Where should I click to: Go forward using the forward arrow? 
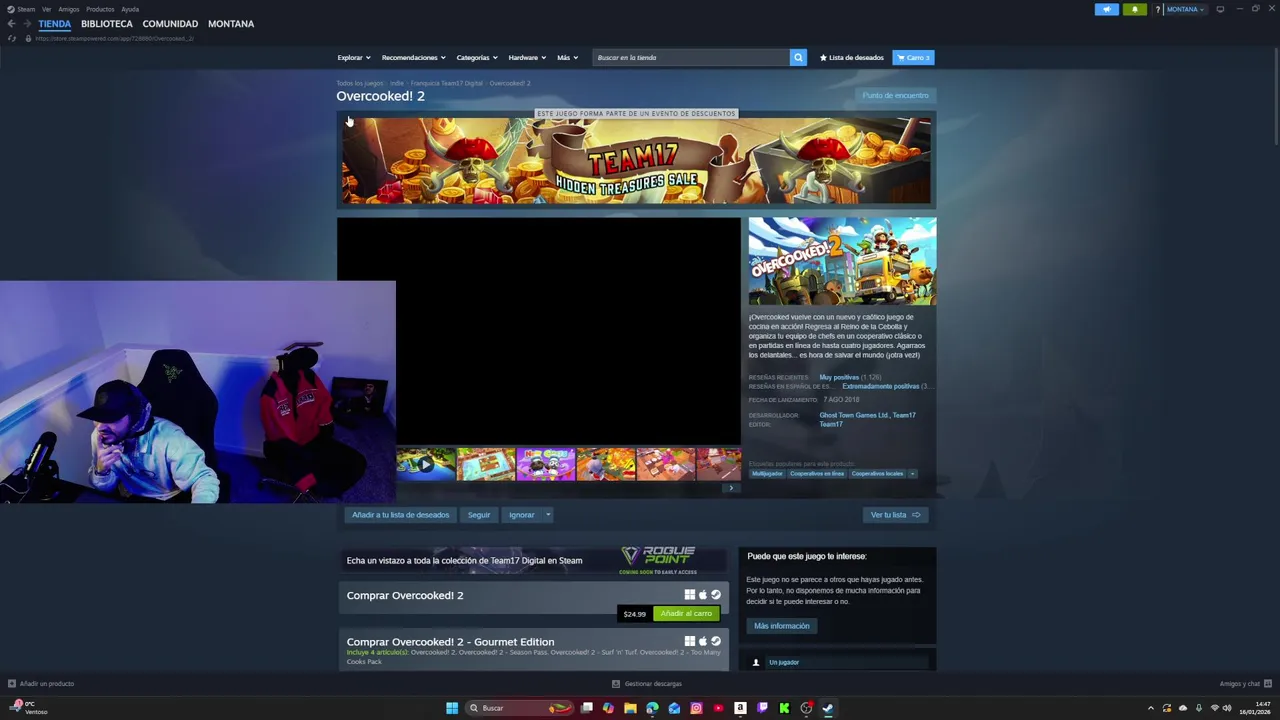[26, 23]
